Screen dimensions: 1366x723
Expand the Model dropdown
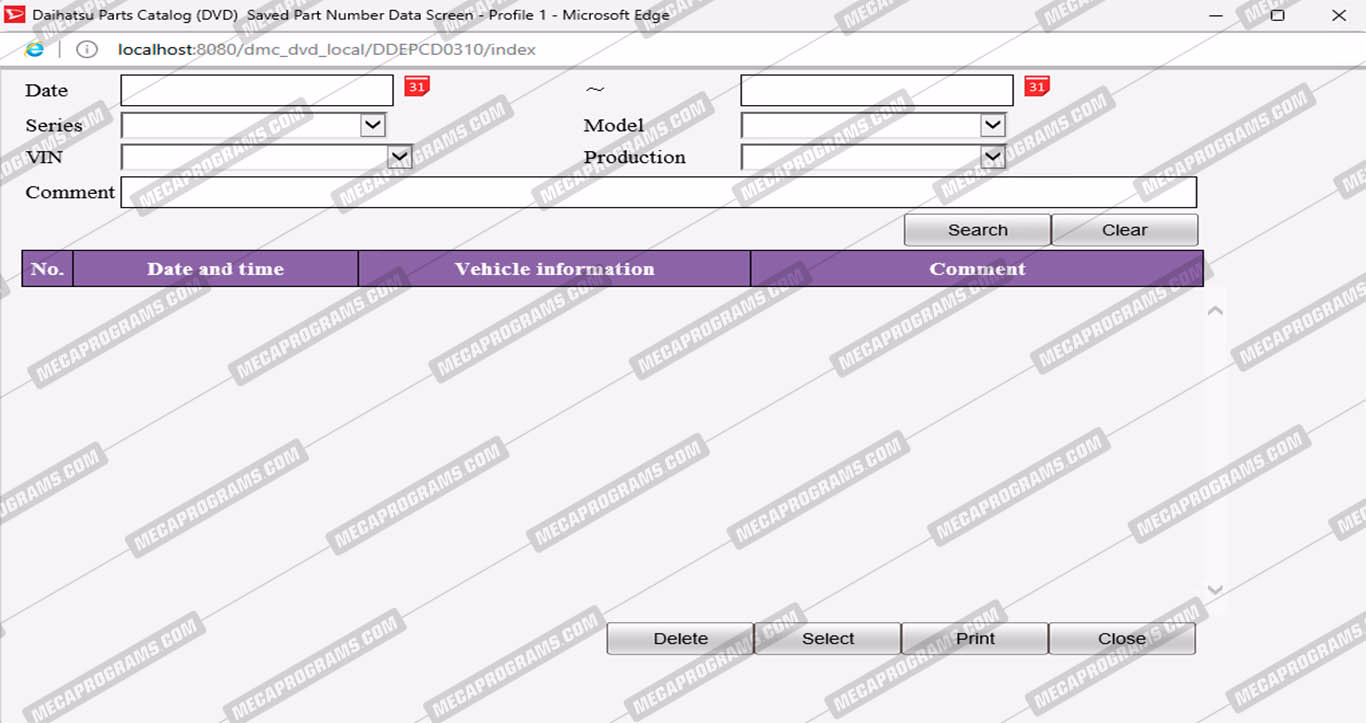coord(992,125)
